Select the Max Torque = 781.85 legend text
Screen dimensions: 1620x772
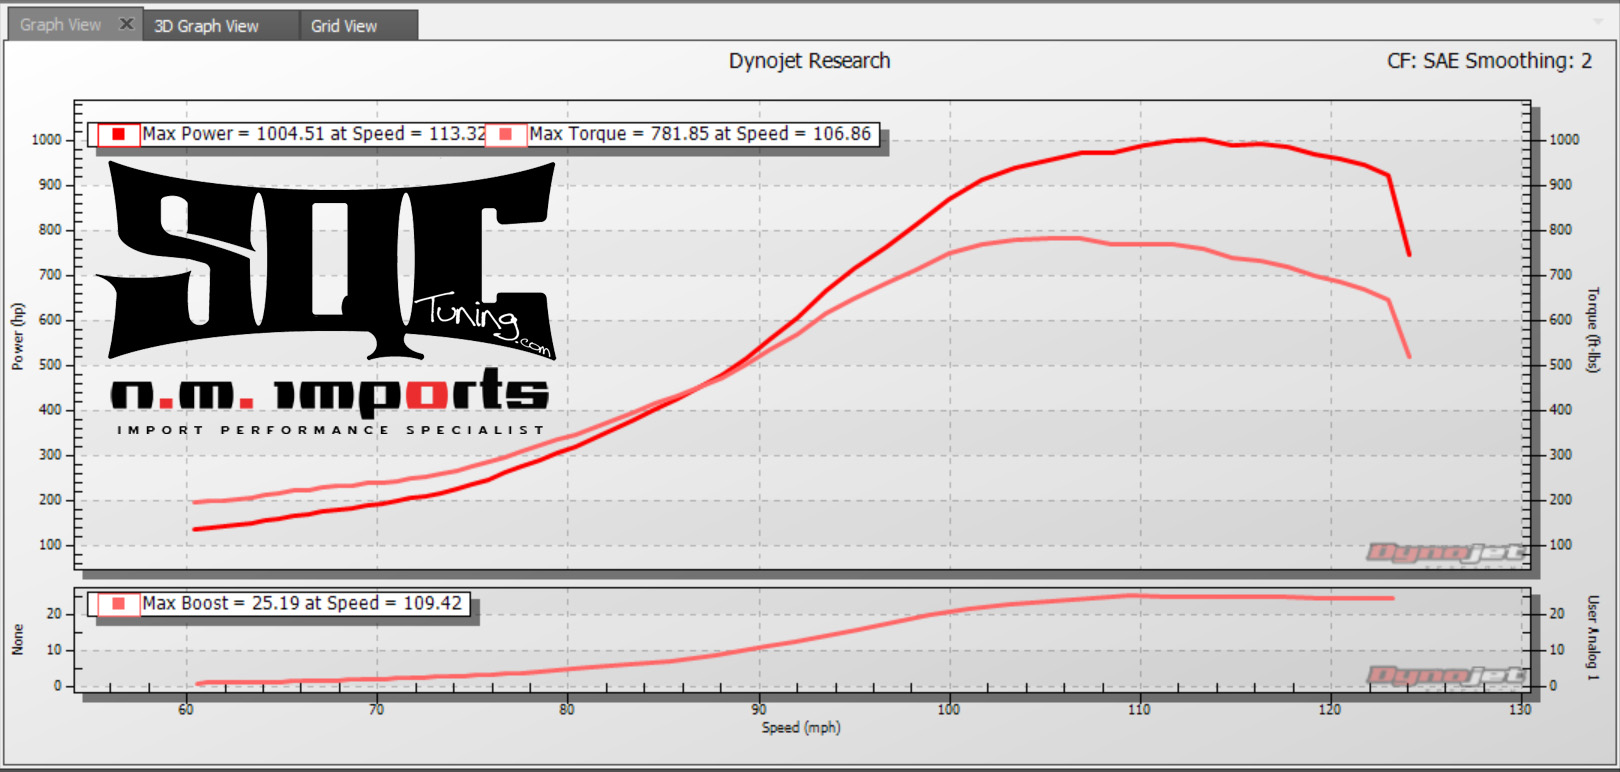click(x=700, y=134)
